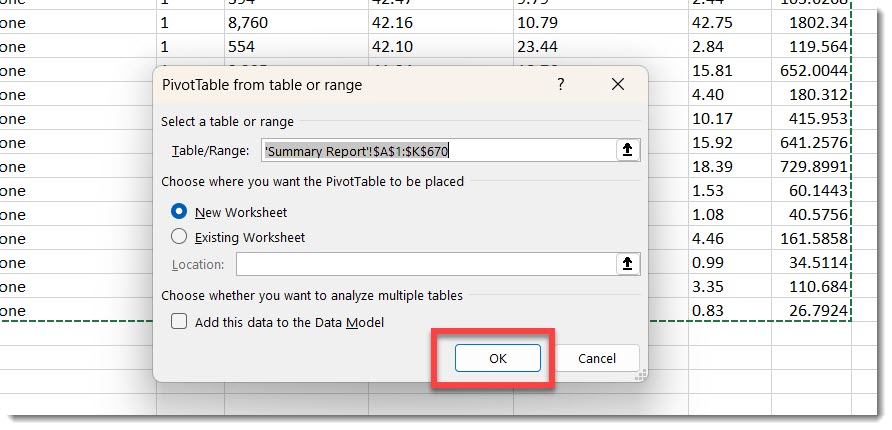Click the Location text box

[425, 264]
